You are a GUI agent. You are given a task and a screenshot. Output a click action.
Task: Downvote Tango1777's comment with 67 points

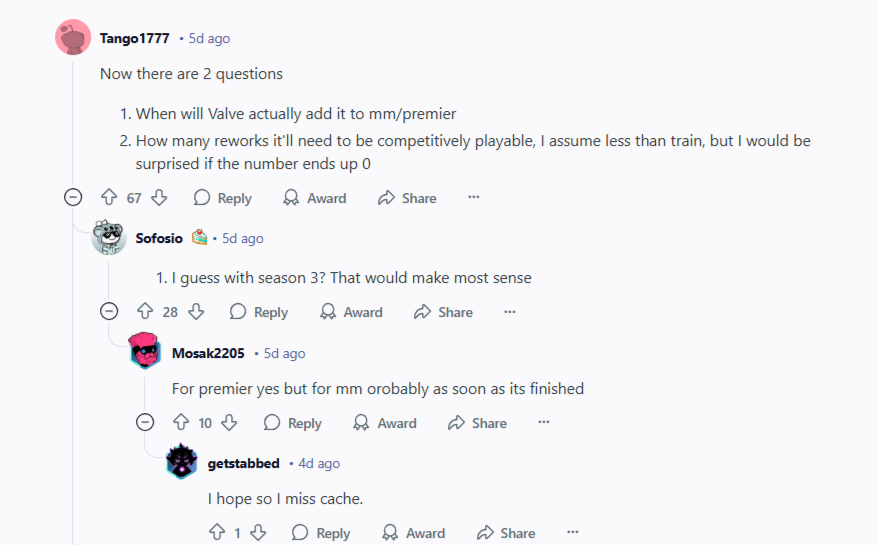pos(159,198)
